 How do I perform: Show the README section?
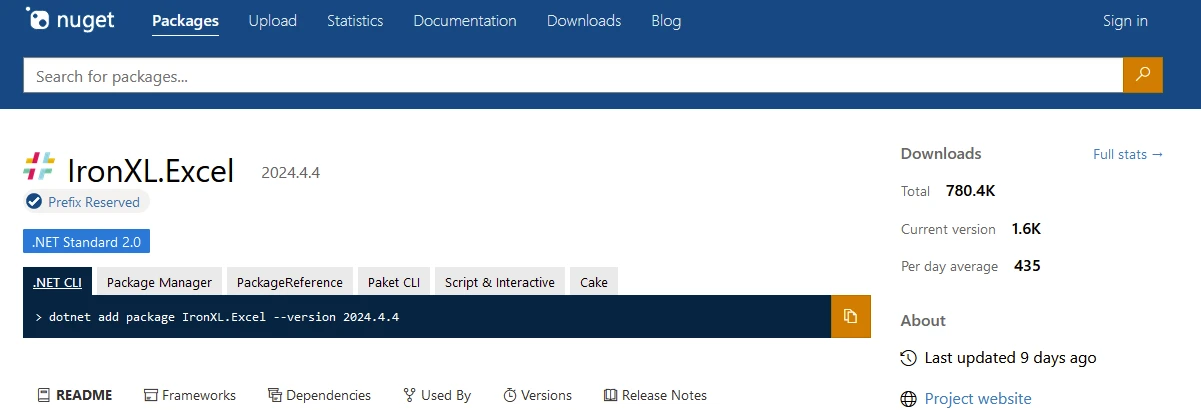75,395
